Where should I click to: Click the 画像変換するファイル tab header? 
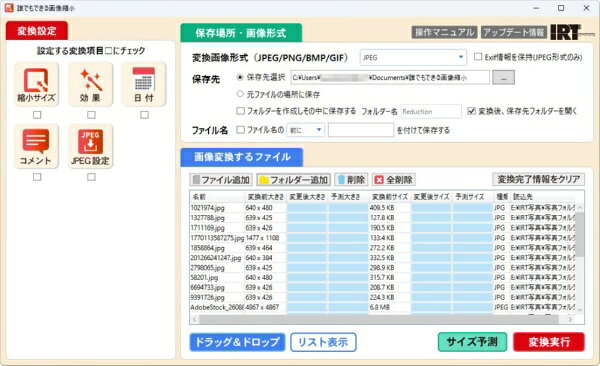point(242,157)
